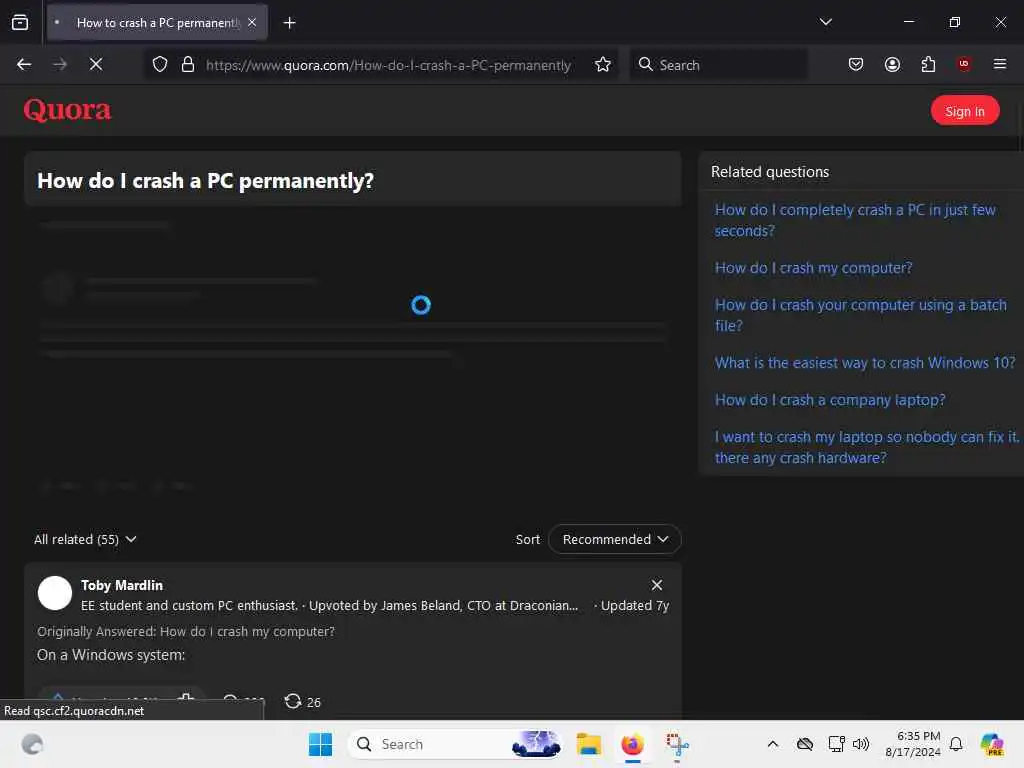The height and width of the screenshot is (768, 1024).
Task: Click the Related questions heading
Action: click(x=770, y=172)
